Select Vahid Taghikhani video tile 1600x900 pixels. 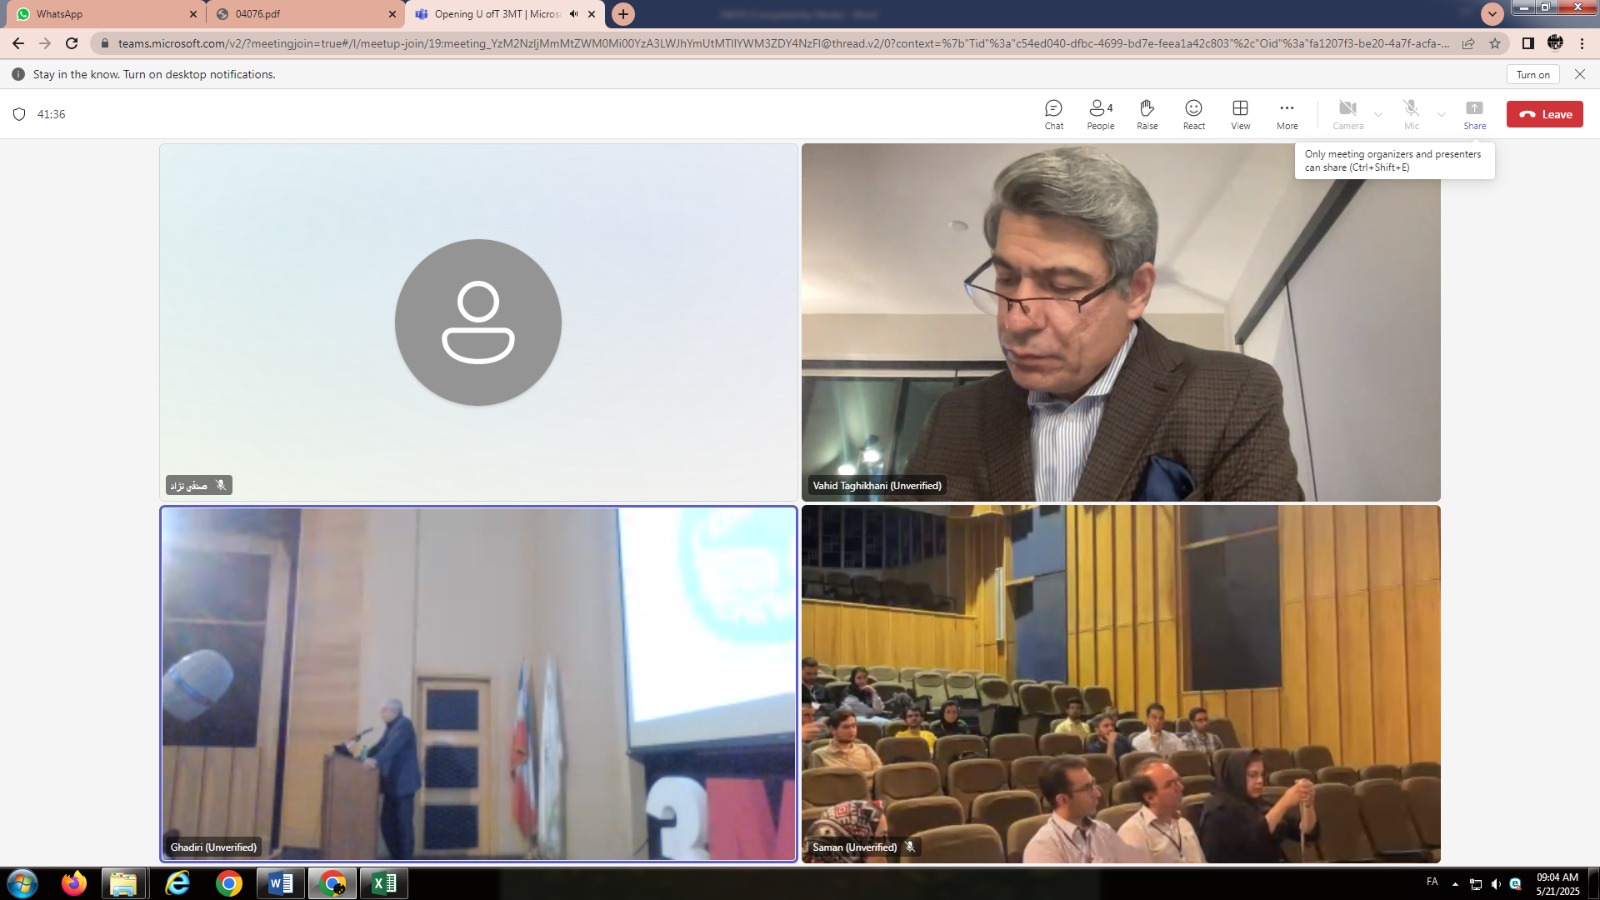1120,322
